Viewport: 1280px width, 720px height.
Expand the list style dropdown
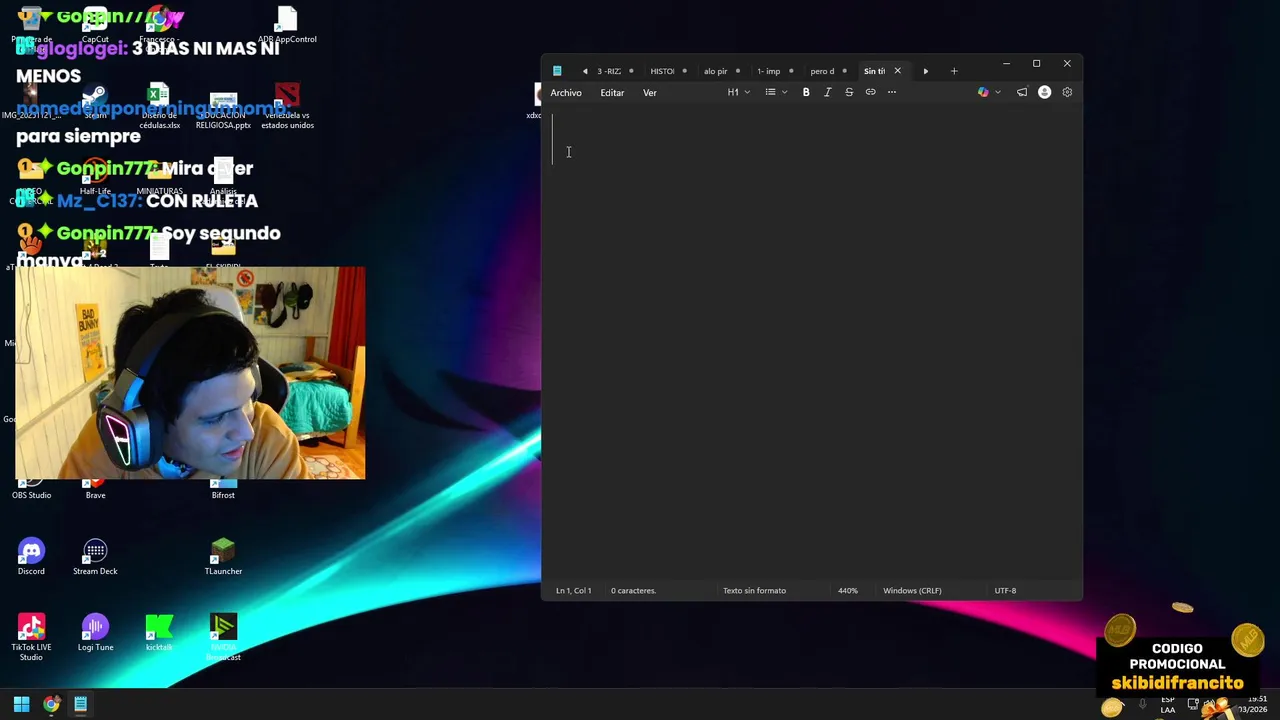[776, 92]
